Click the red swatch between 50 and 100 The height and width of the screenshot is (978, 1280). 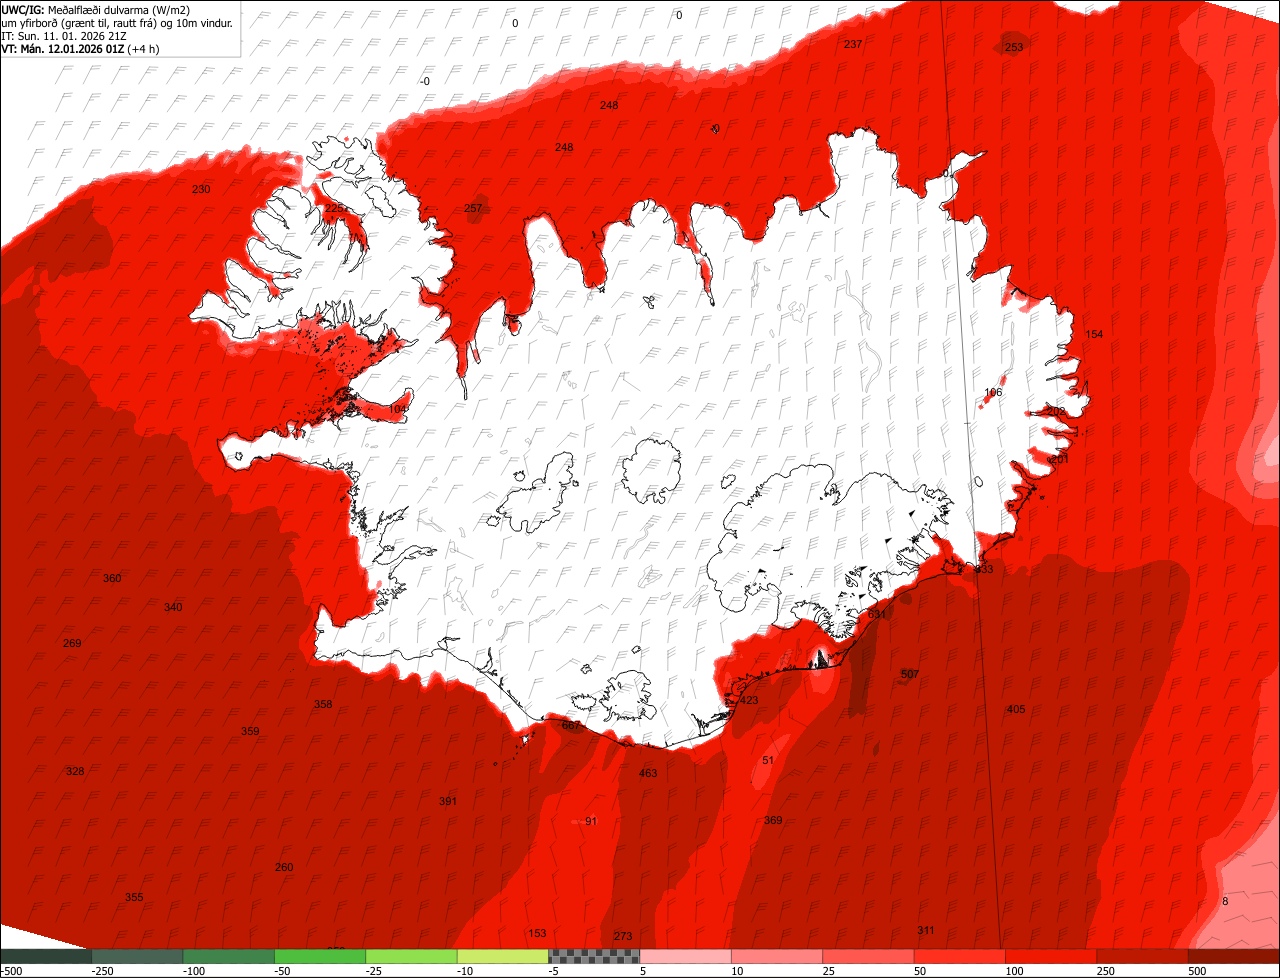960,957
